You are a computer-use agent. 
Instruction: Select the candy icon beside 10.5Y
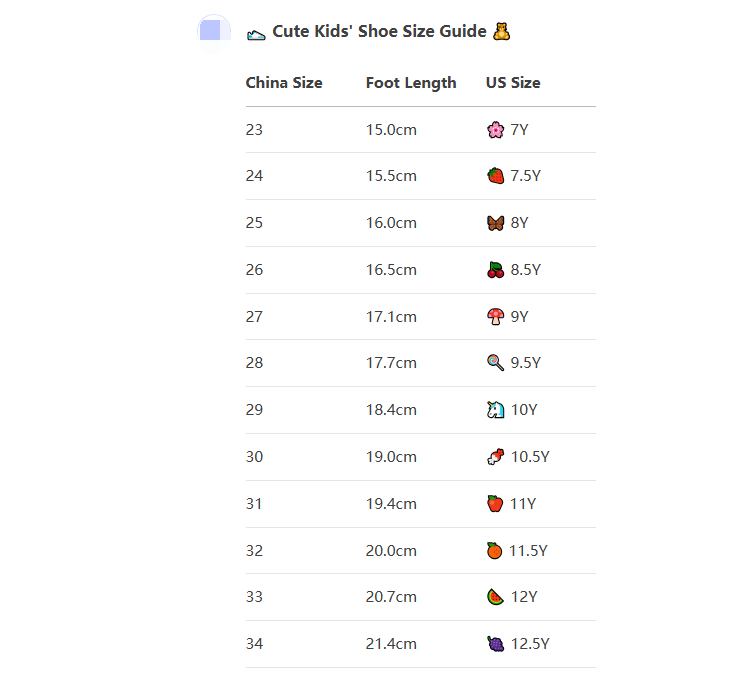(495, 457)
